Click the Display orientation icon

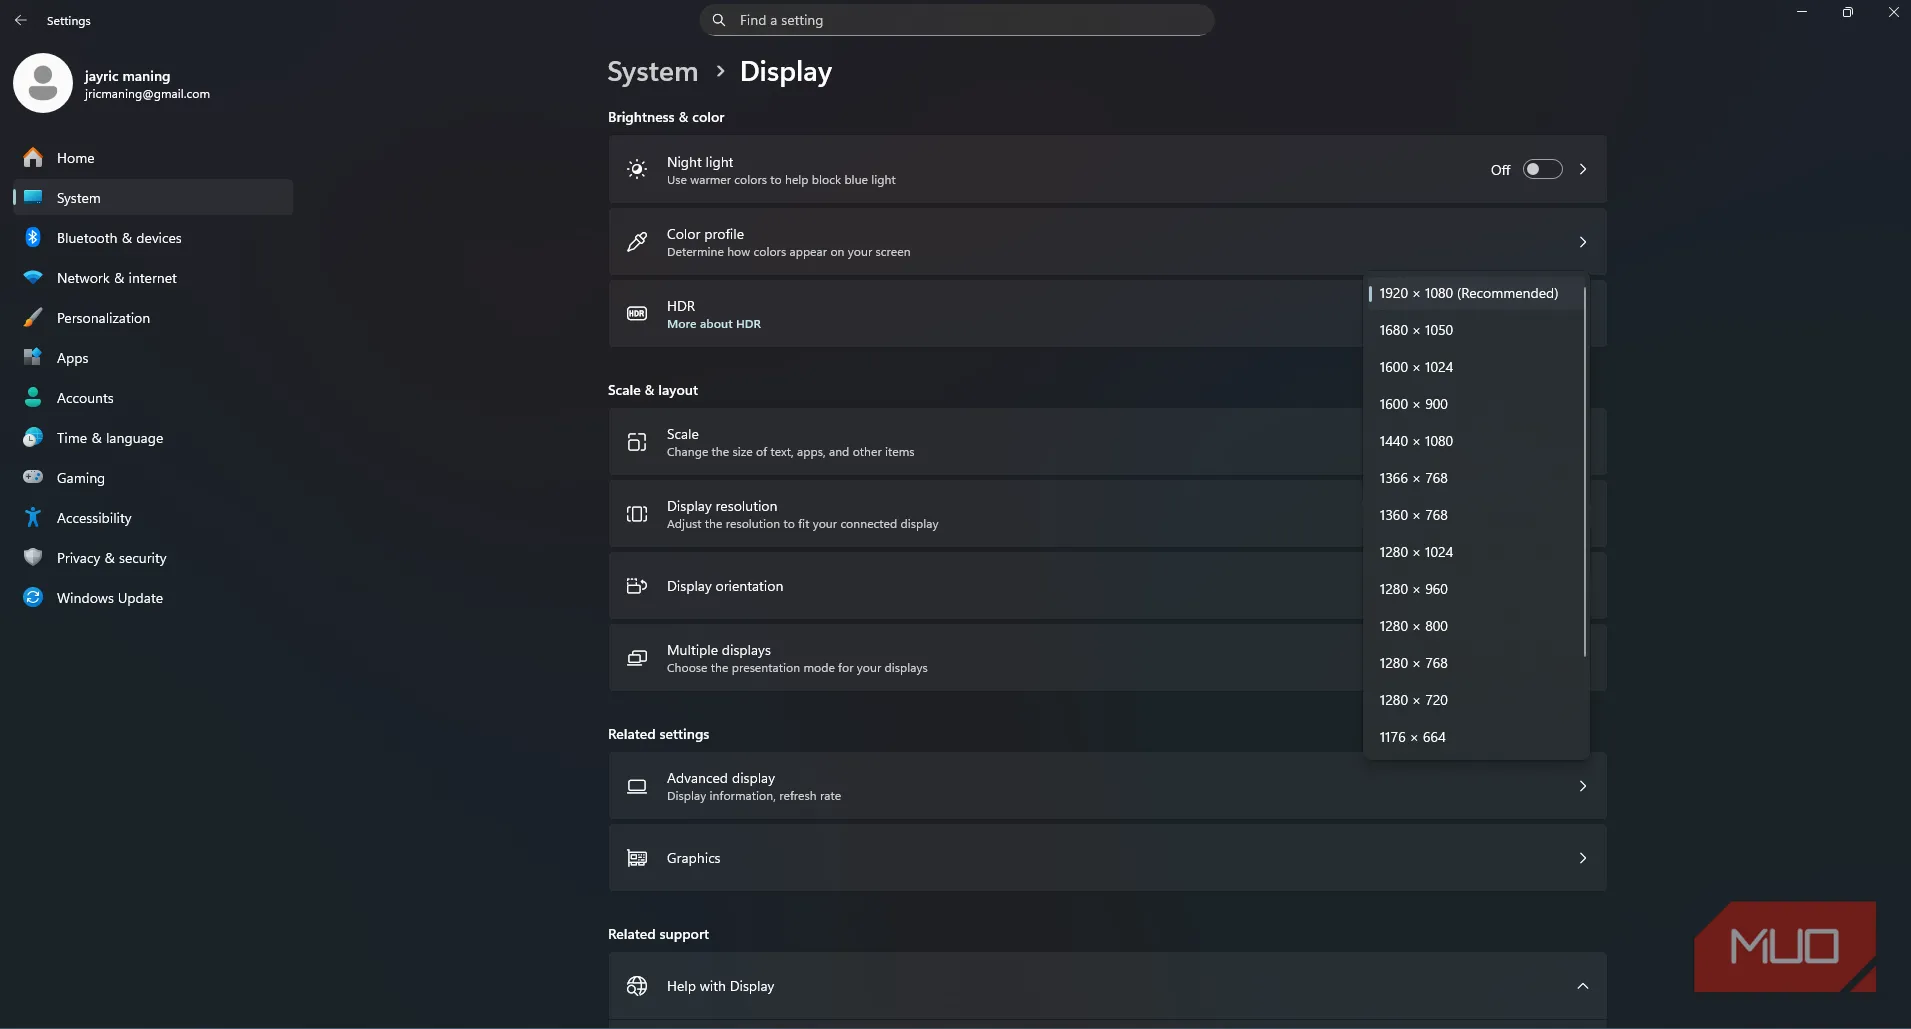(637, 586)
